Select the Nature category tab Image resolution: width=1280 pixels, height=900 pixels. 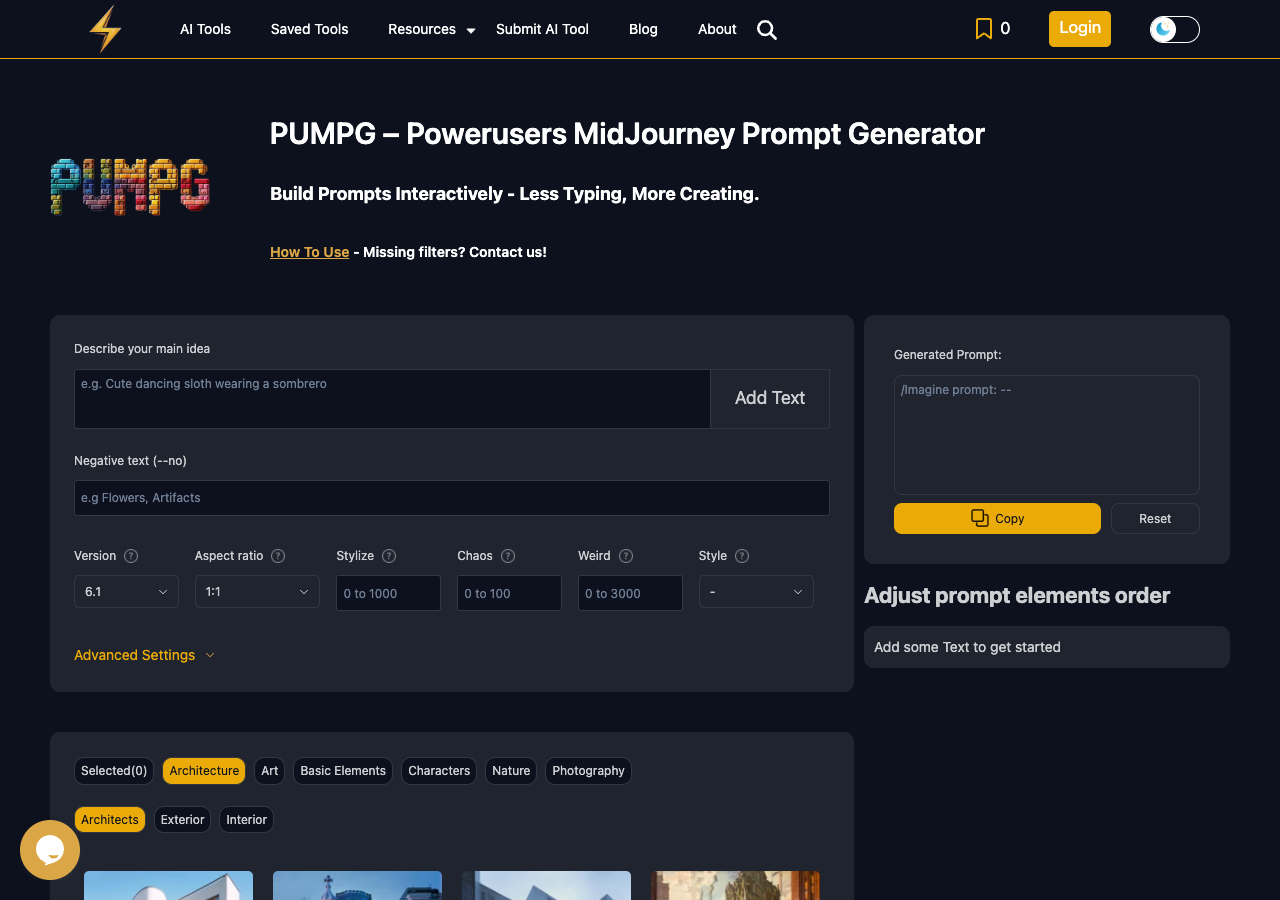(511, 771)
